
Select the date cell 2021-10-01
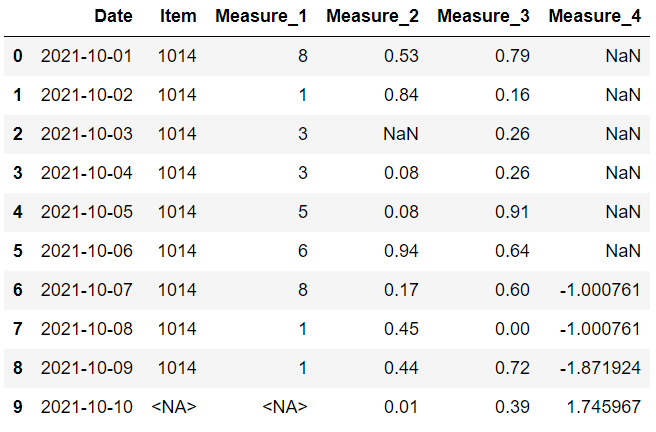pos(87,56)
